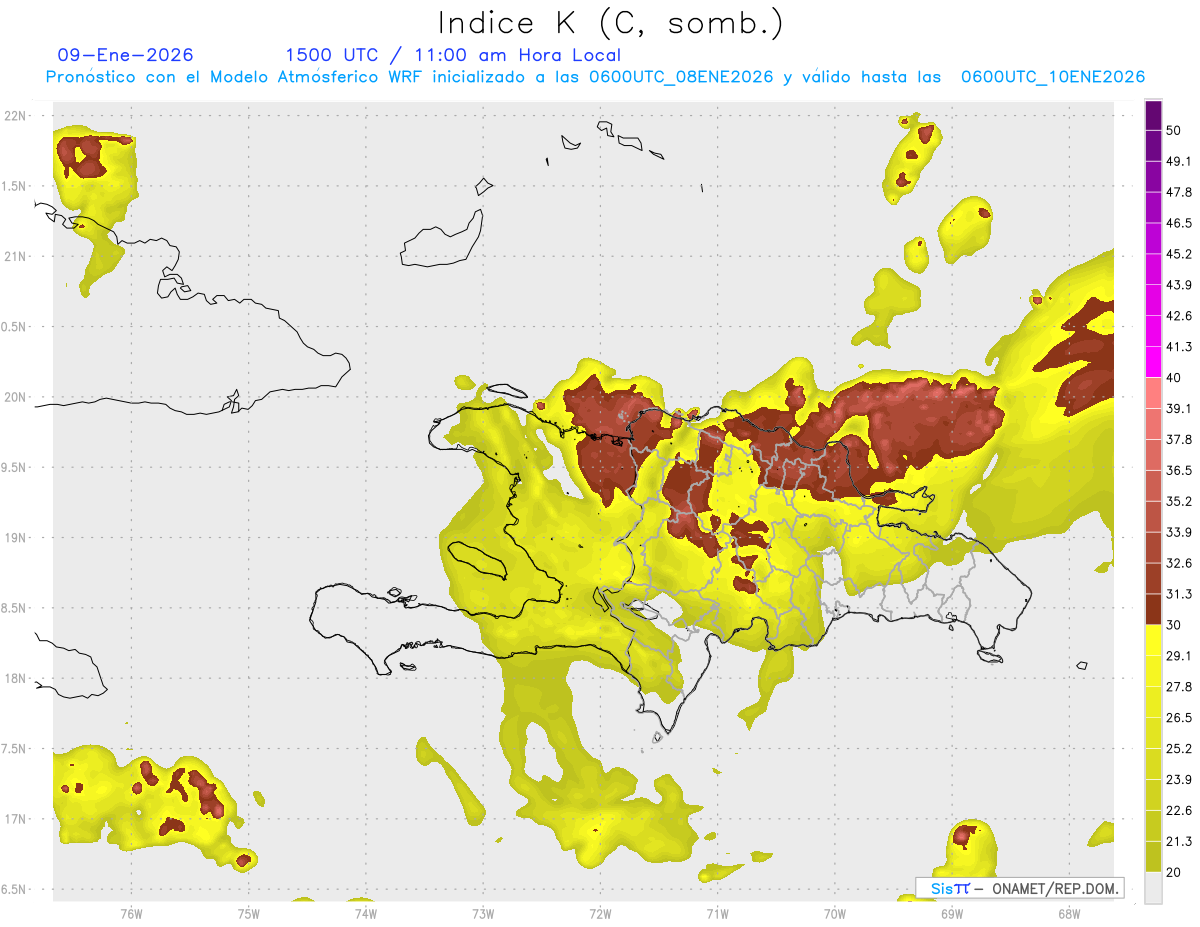Click the legend value 43.9
This screenshot has height=927, width=1200.
tap(1179, 285)
